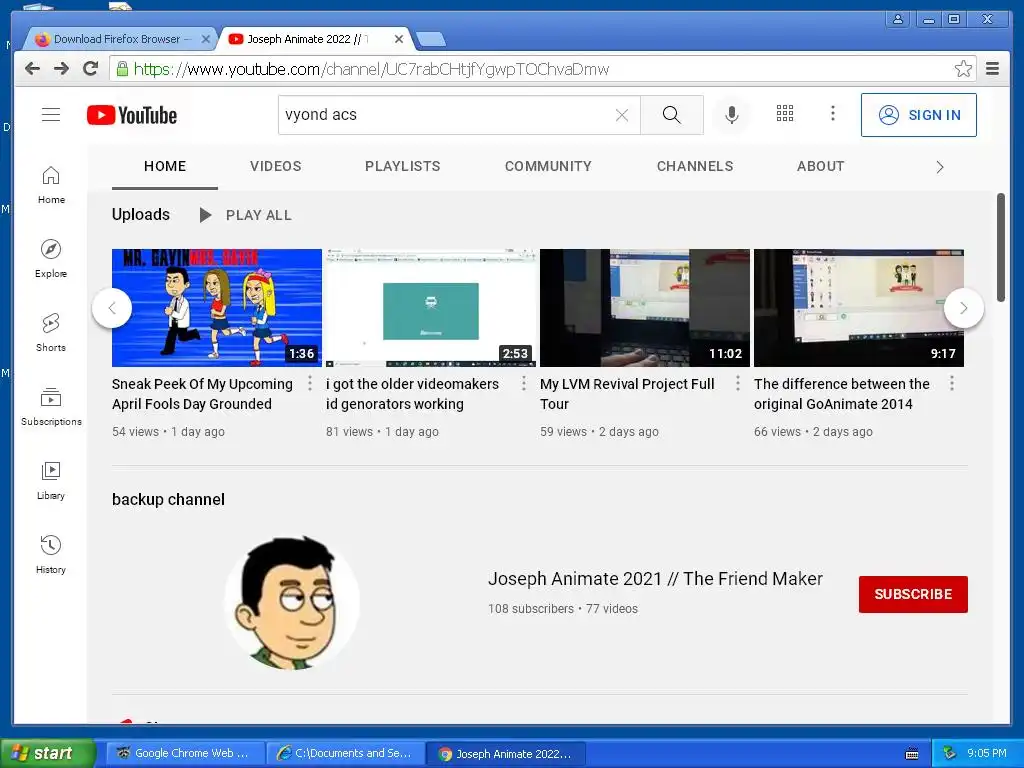
Task: Switch to the COMMUNITY channel tab
Action: coord(548,167)
